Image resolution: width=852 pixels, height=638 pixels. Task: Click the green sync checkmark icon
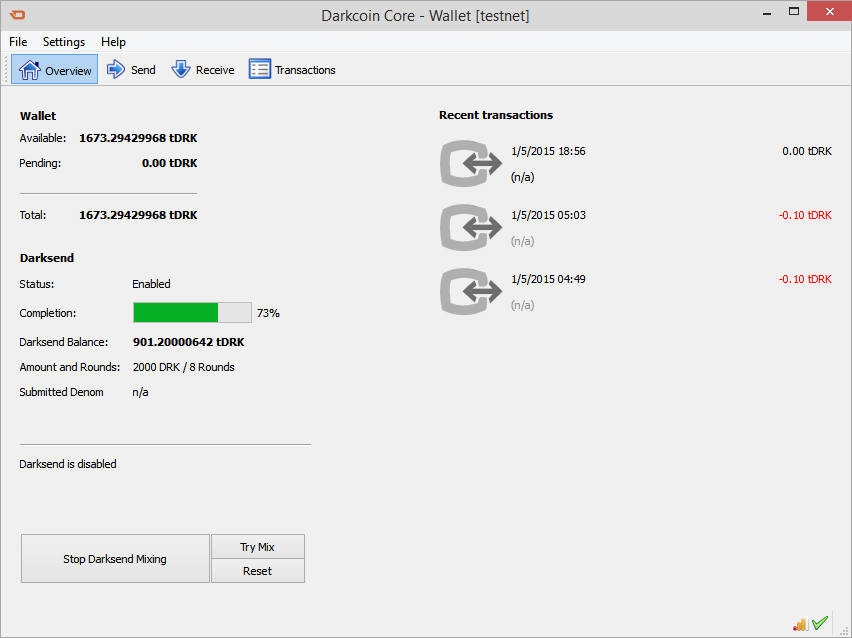coord(819,623)
